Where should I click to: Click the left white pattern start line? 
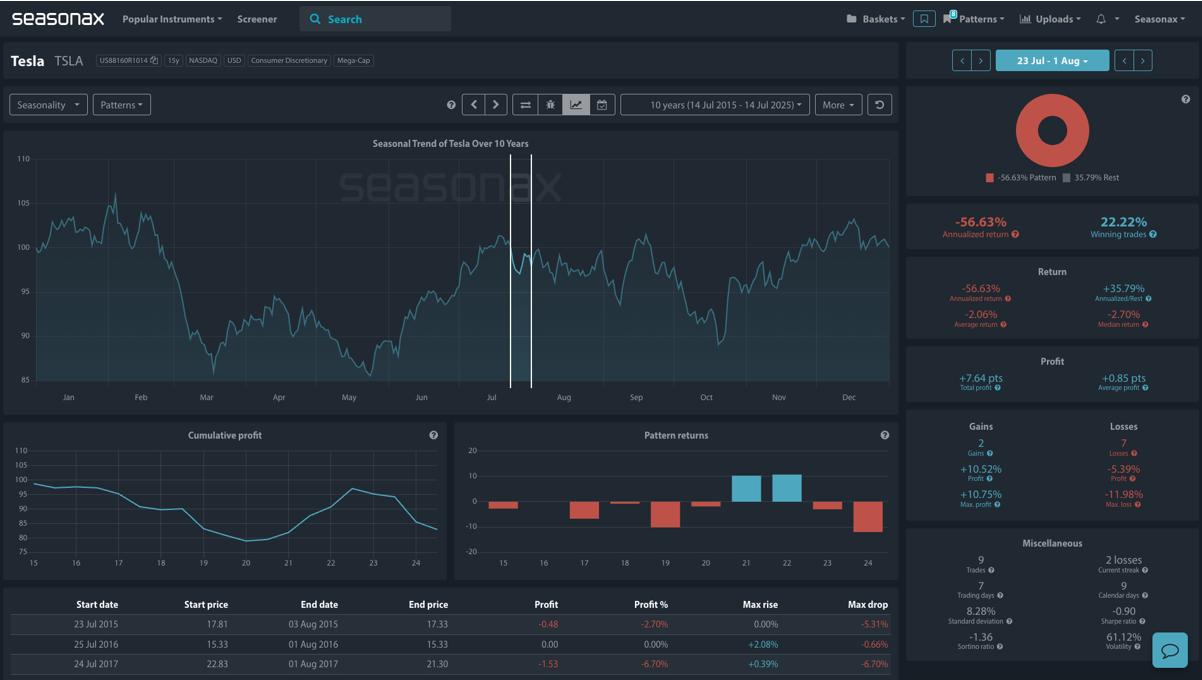510,270
